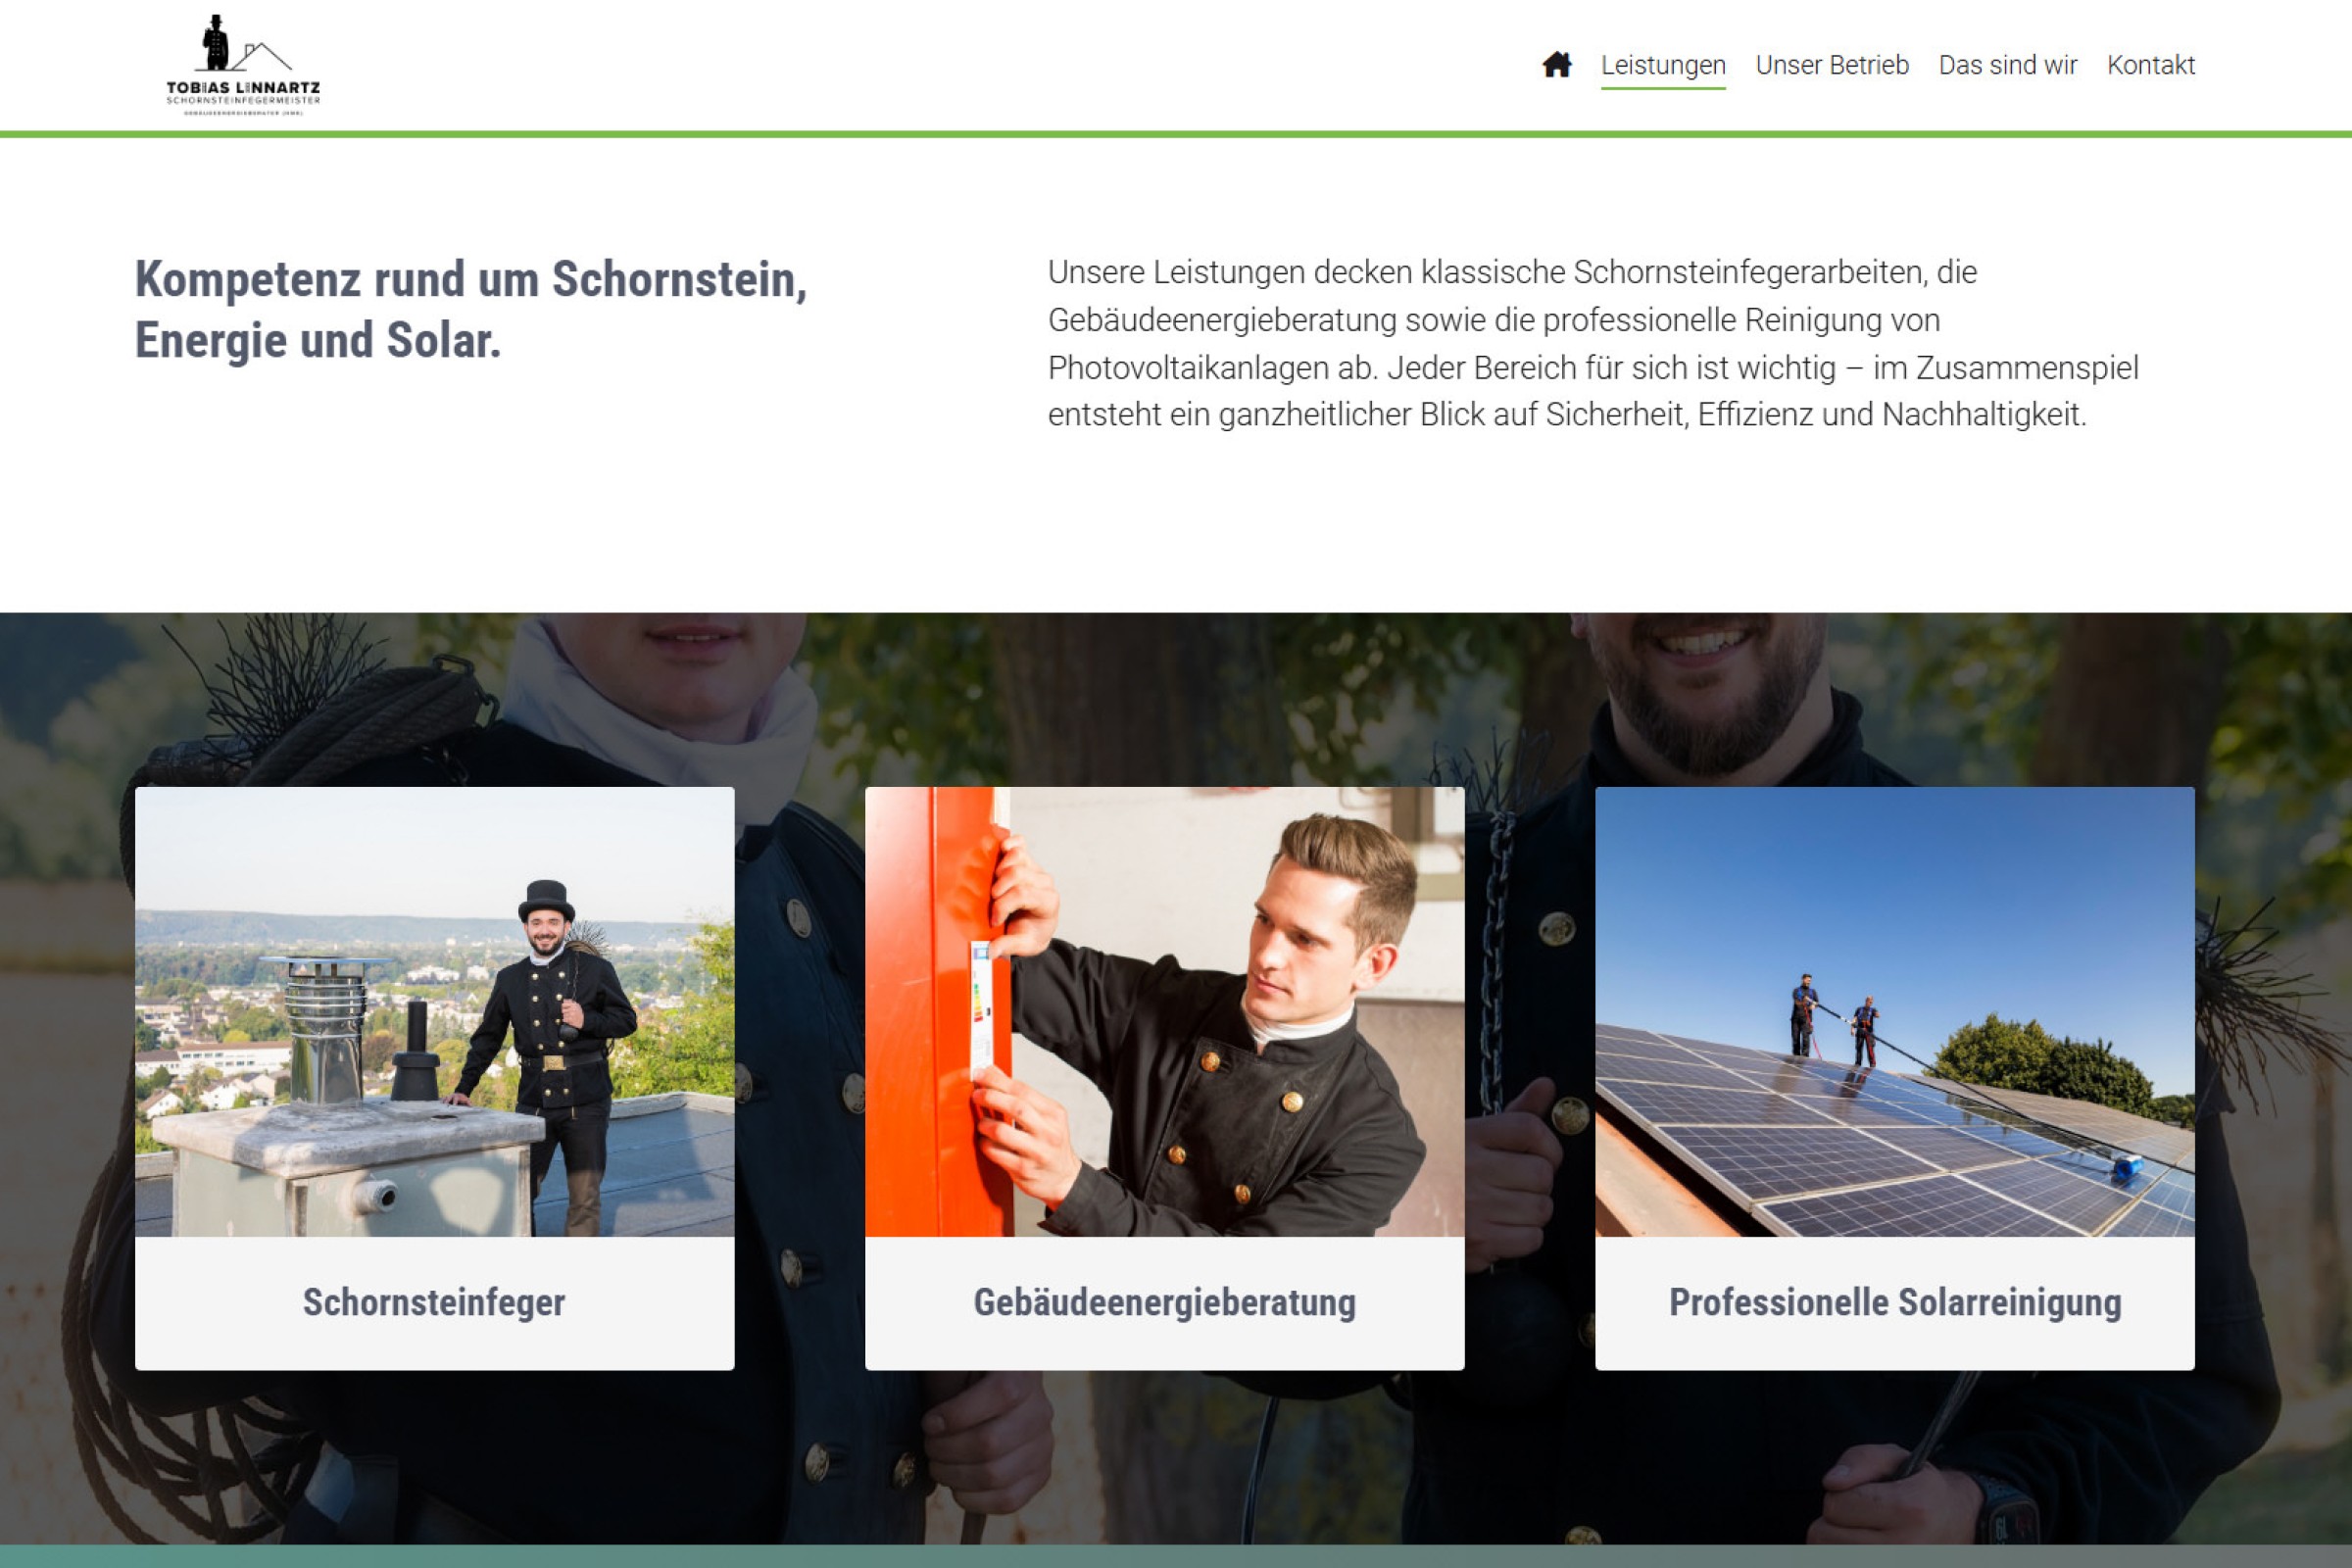The width and height of the screenshot is (2352, 1568).
Task: Click the teal bar at page bottom
Action: click(1176, 1556)
